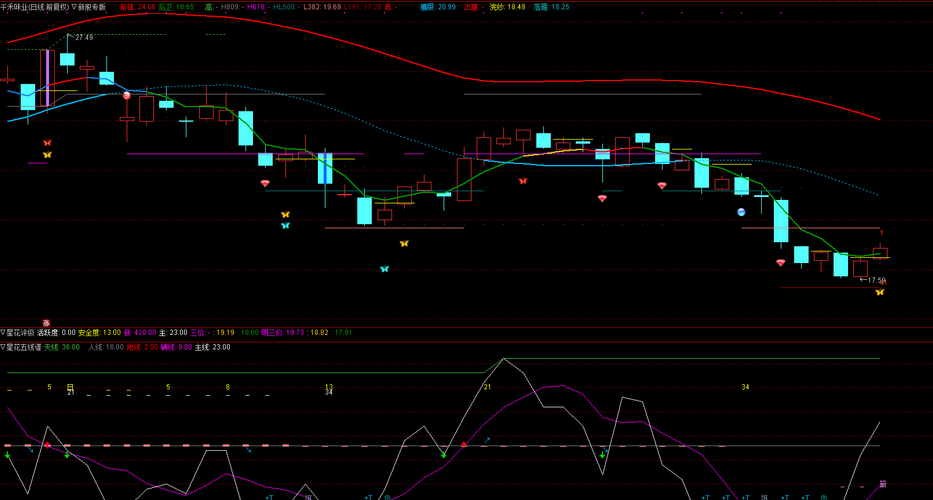Viewport: 933px width, 500px height.
Task: Click the 天线 36.00 legend label
Action: point(62,347)
